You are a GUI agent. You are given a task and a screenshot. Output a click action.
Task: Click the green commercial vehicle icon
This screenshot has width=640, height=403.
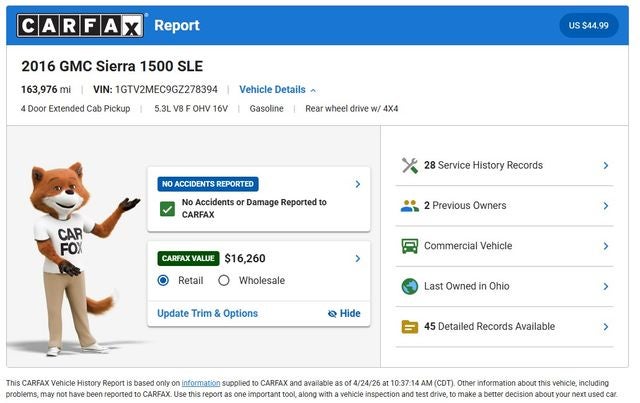click(x=409, y=246)
